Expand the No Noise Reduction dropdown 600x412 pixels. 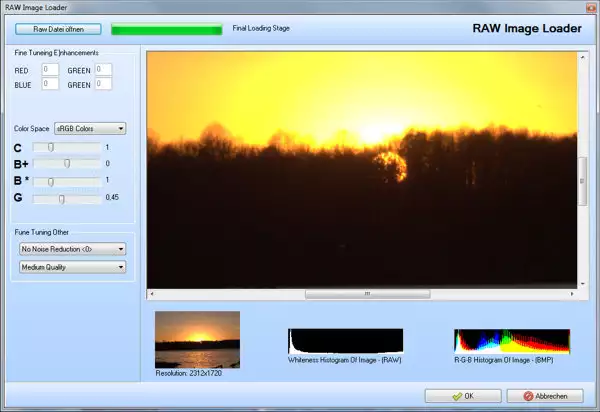[72, 248]
